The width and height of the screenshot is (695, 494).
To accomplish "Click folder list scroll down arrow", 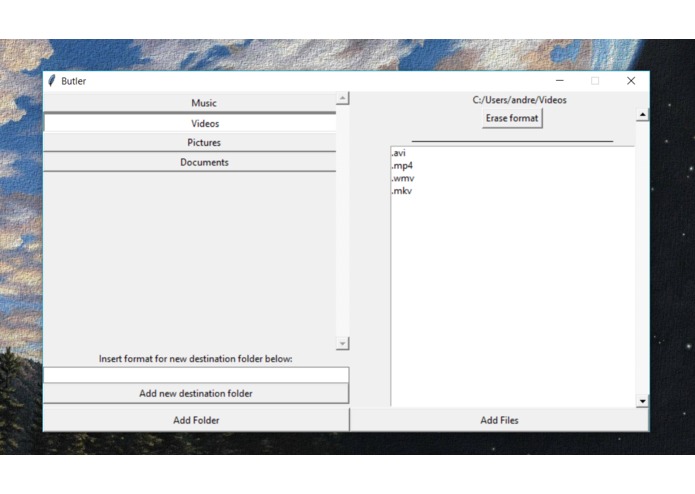I will (x=342, y=343).
